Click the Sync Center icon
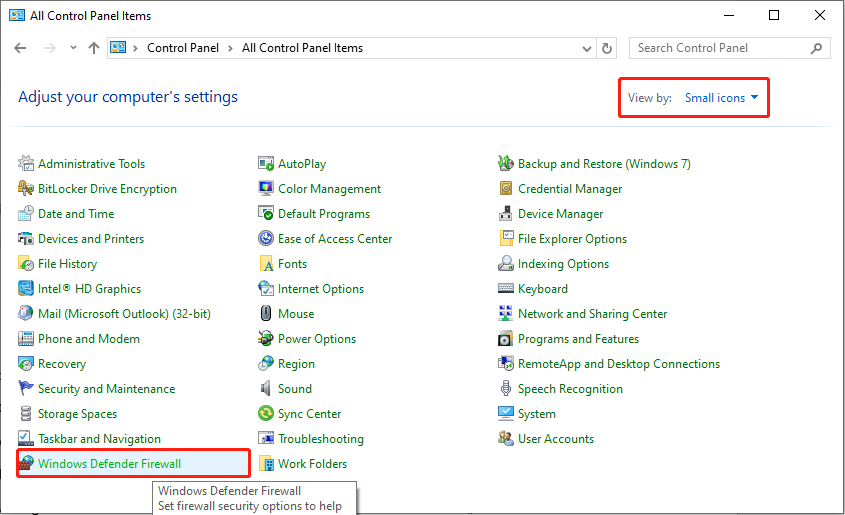845x515 pixels. pyautogui.click(x=266, y=414)
